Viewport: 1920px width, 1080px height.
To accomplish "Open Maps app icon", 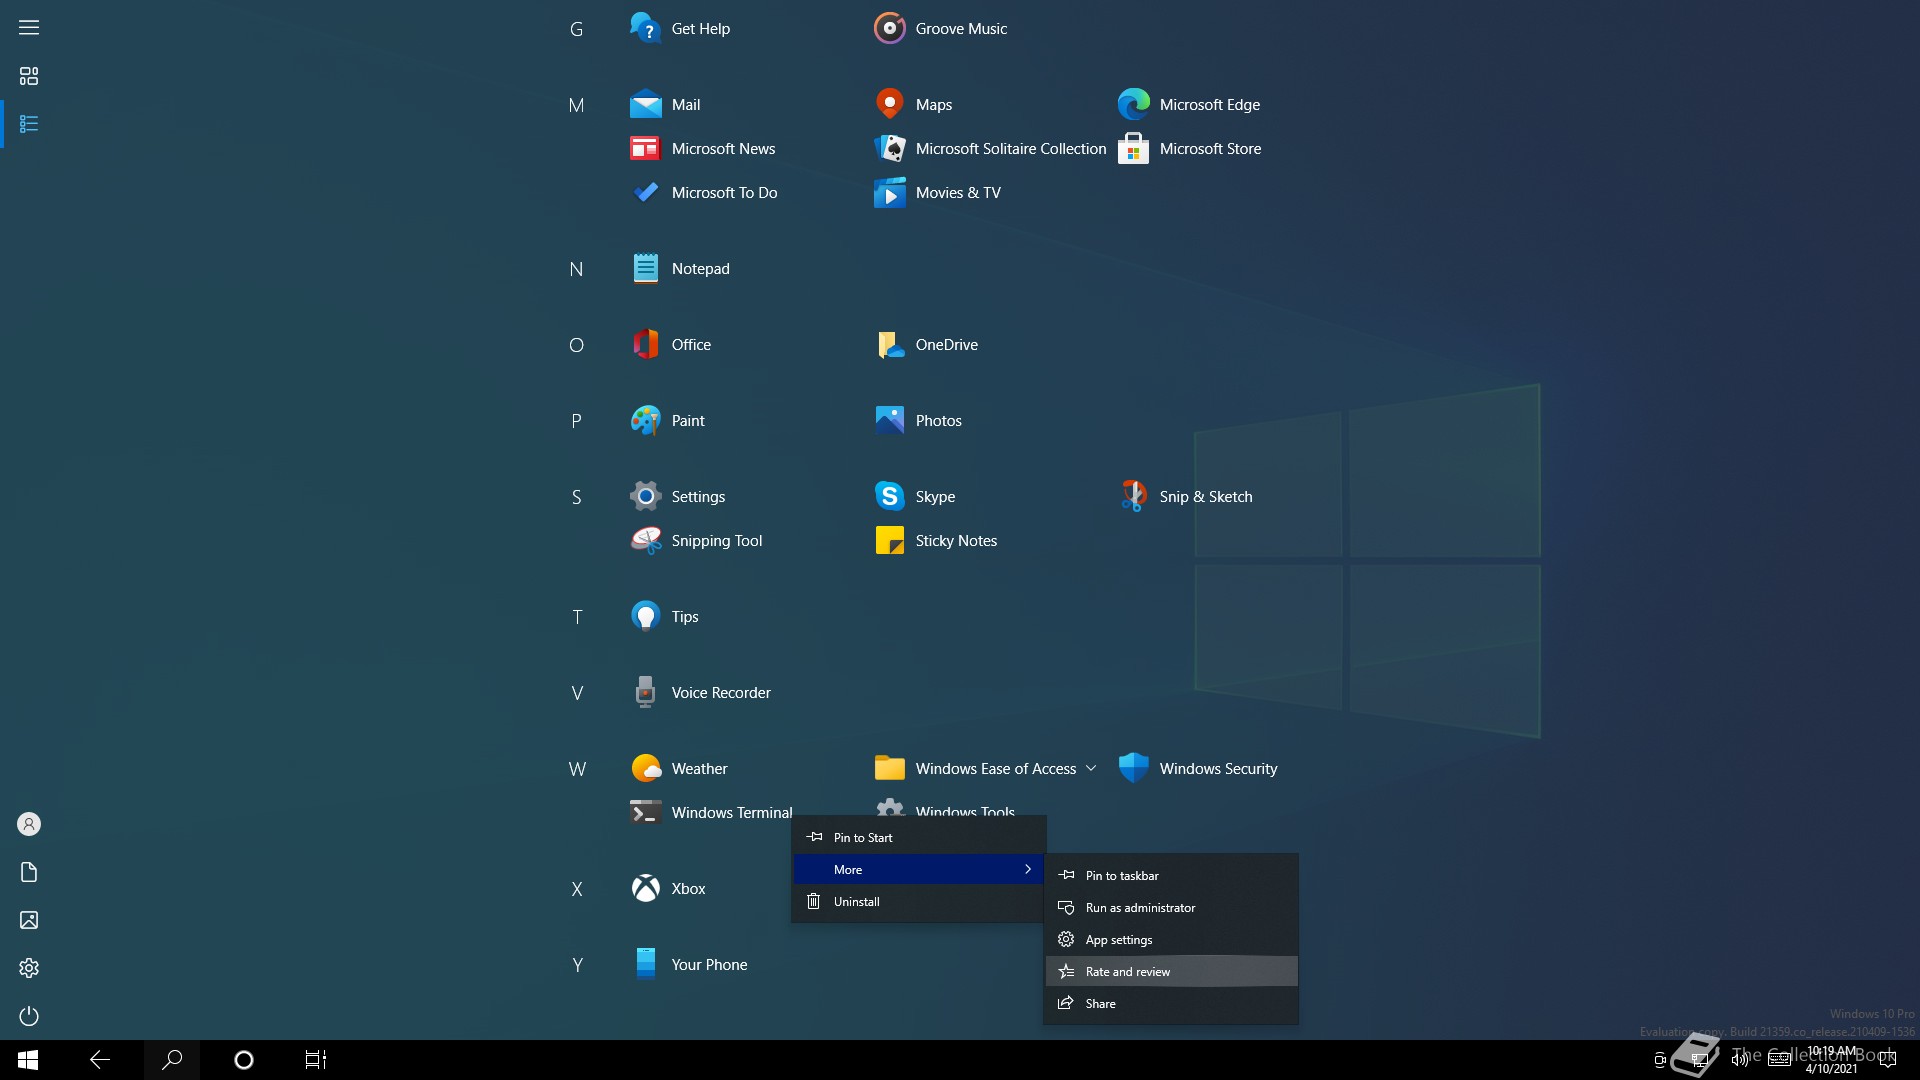I will 889,104.
